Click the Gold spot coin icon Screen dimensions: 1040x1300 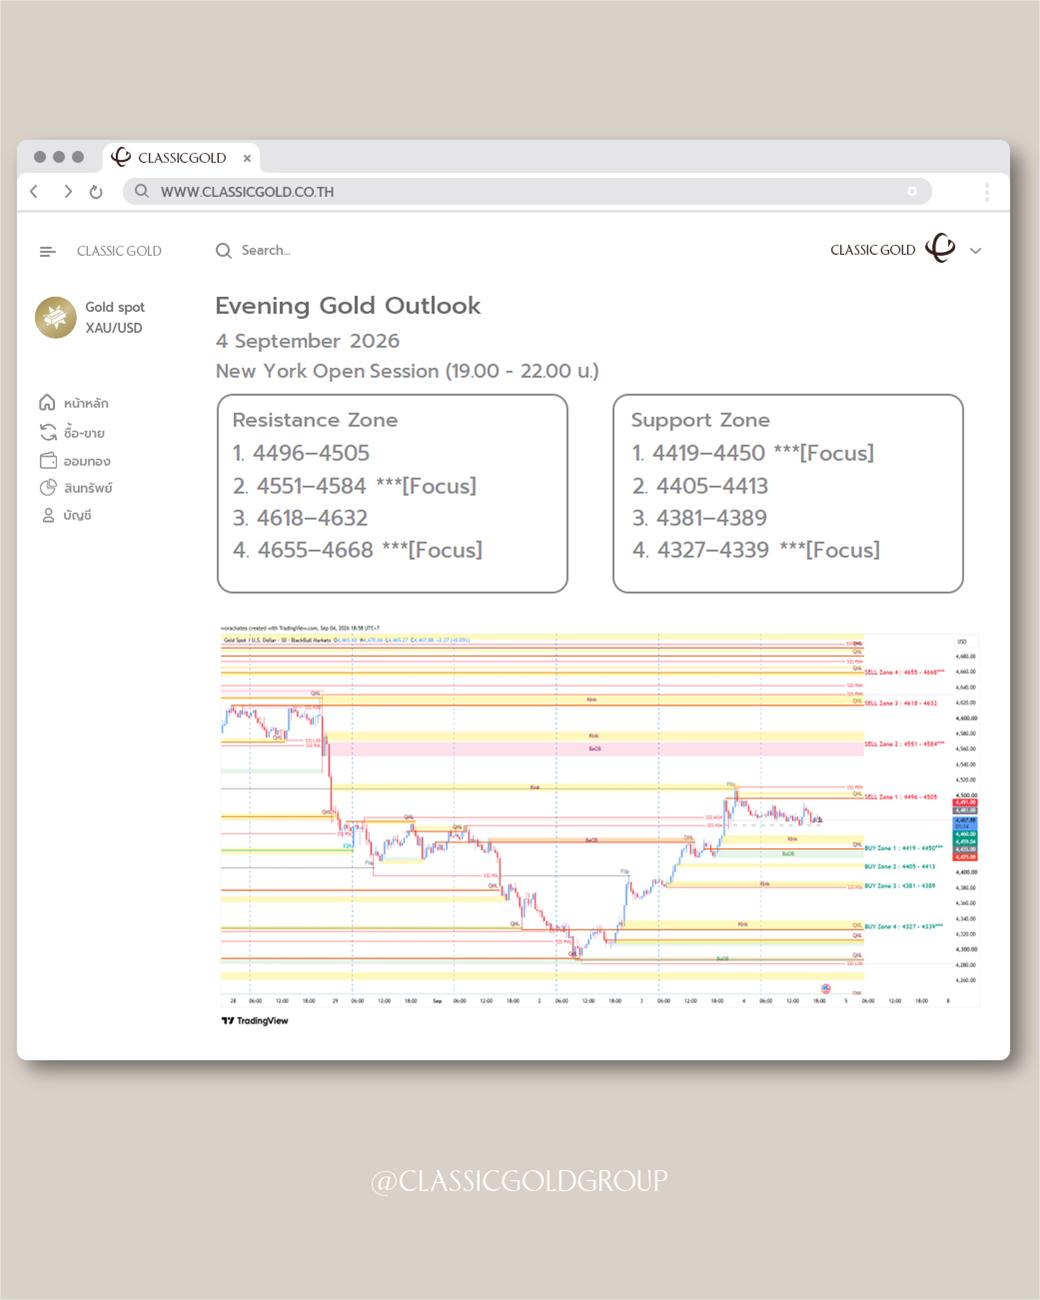[x=56, y=317]
